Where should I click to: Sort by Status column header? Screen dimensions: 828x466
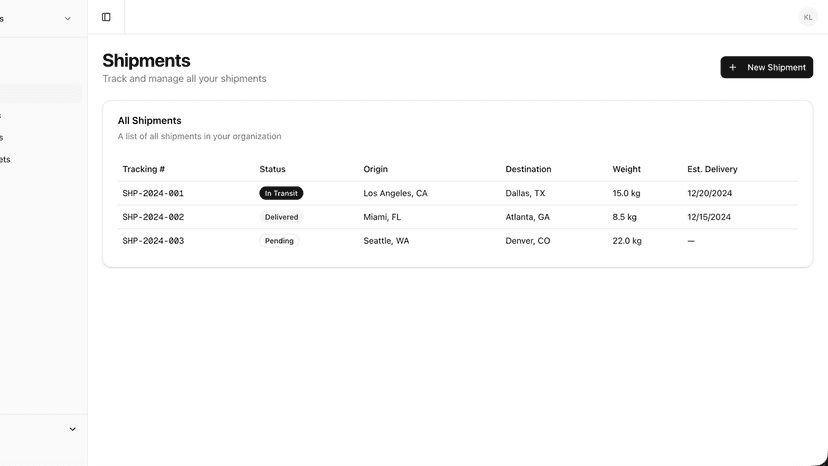(x=272, y=169)
